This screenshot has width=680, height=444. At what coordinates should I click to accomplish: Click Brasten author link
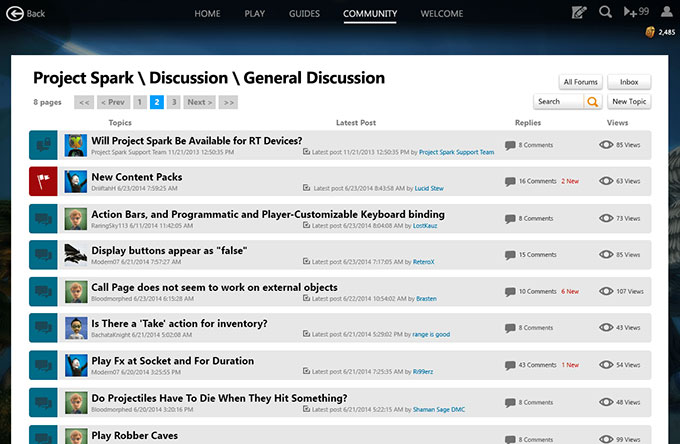click(426, 299)
